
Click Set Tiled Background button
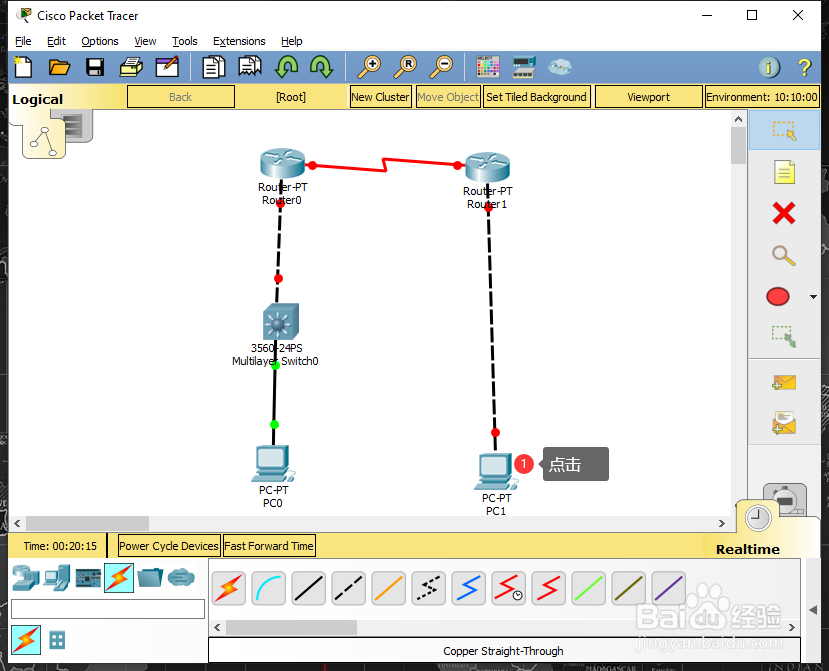536,97
